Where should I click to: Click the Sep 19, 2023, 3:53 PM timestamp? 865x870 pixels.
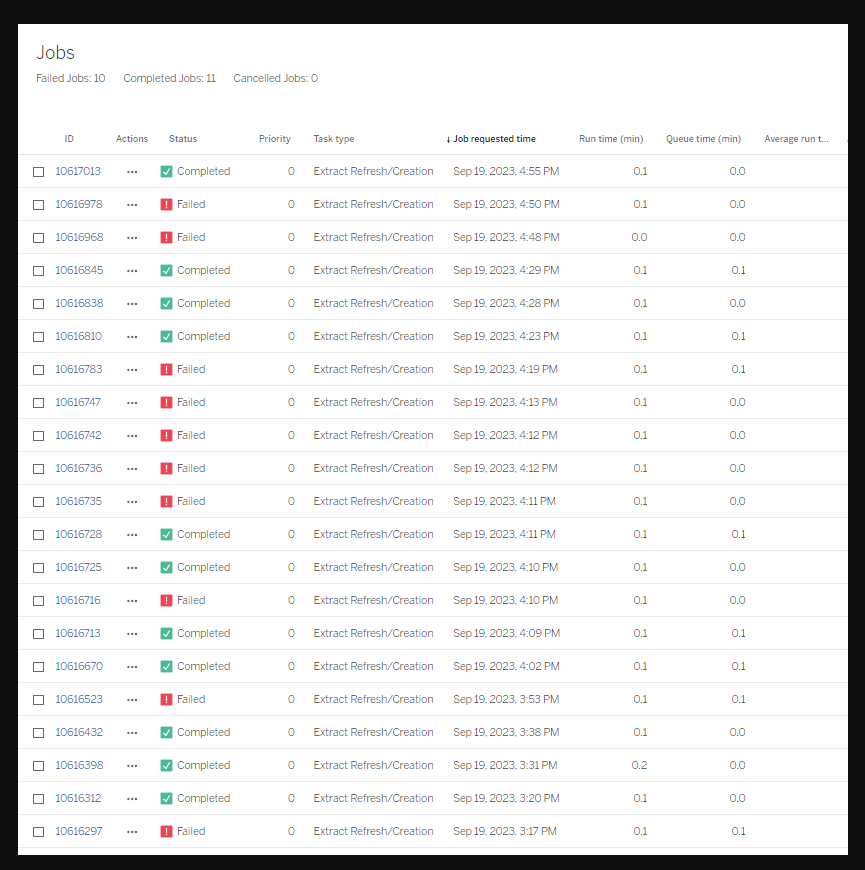[506, 700]
